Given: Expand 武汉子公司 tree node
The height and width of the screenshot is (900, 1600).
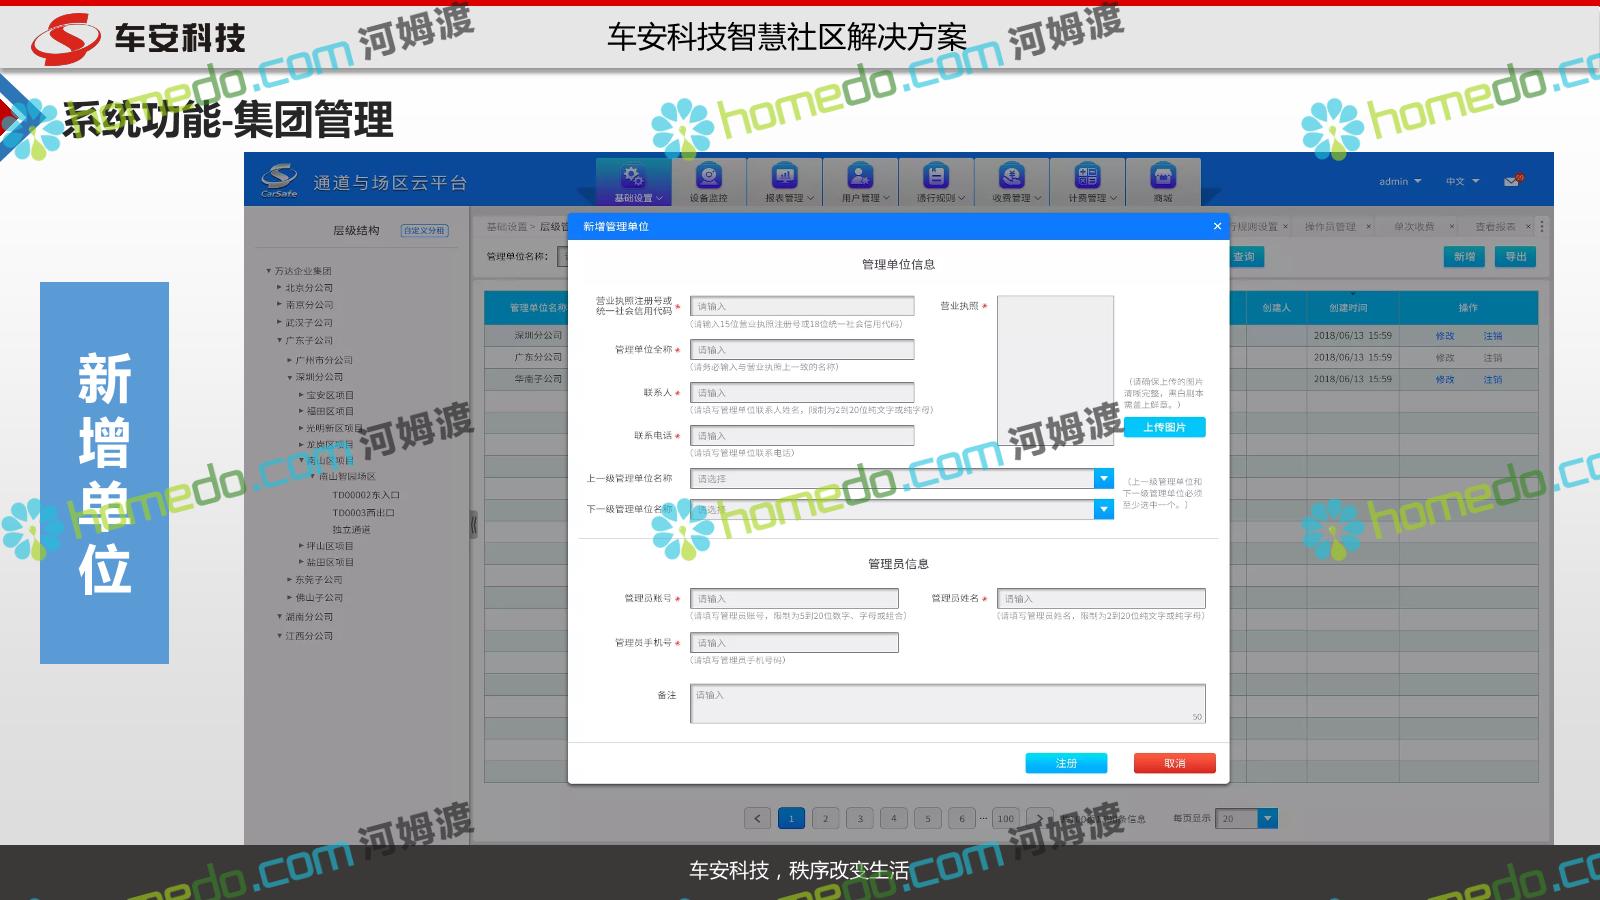Looking at the screenshot, I should pos(279,323).
